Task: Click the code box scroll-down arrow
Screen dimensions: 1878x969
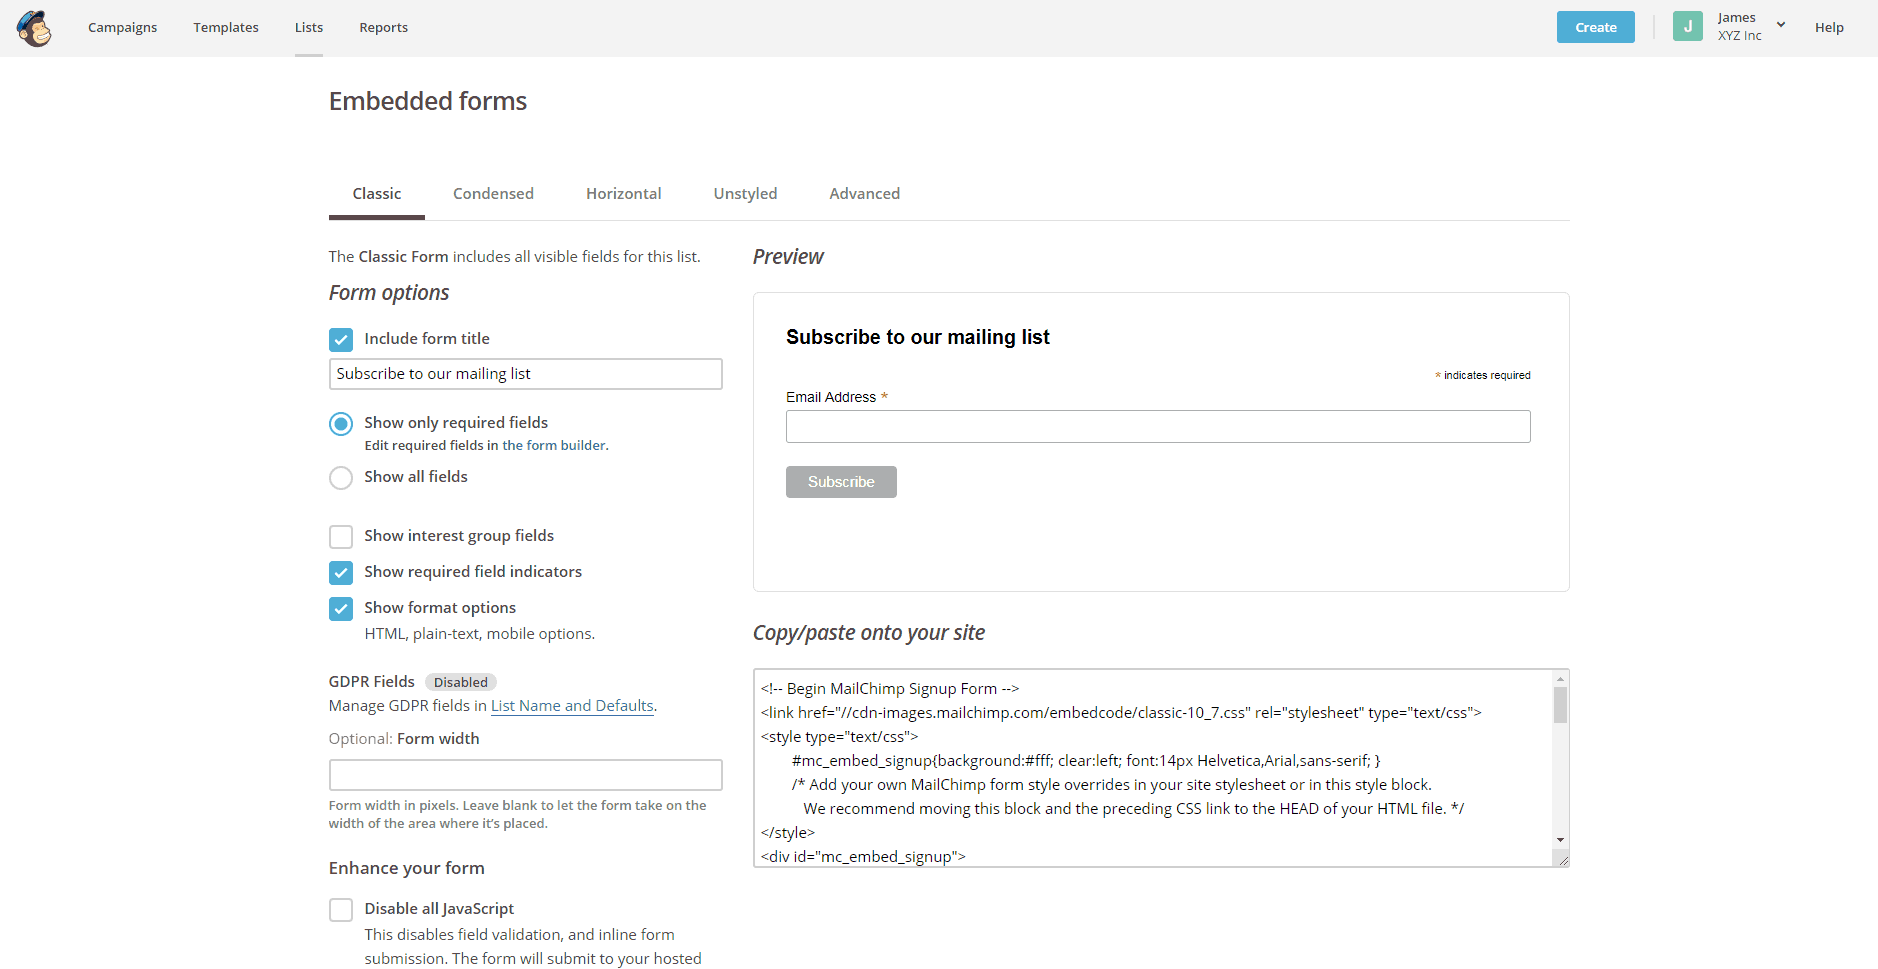Action: point(1560,840)
